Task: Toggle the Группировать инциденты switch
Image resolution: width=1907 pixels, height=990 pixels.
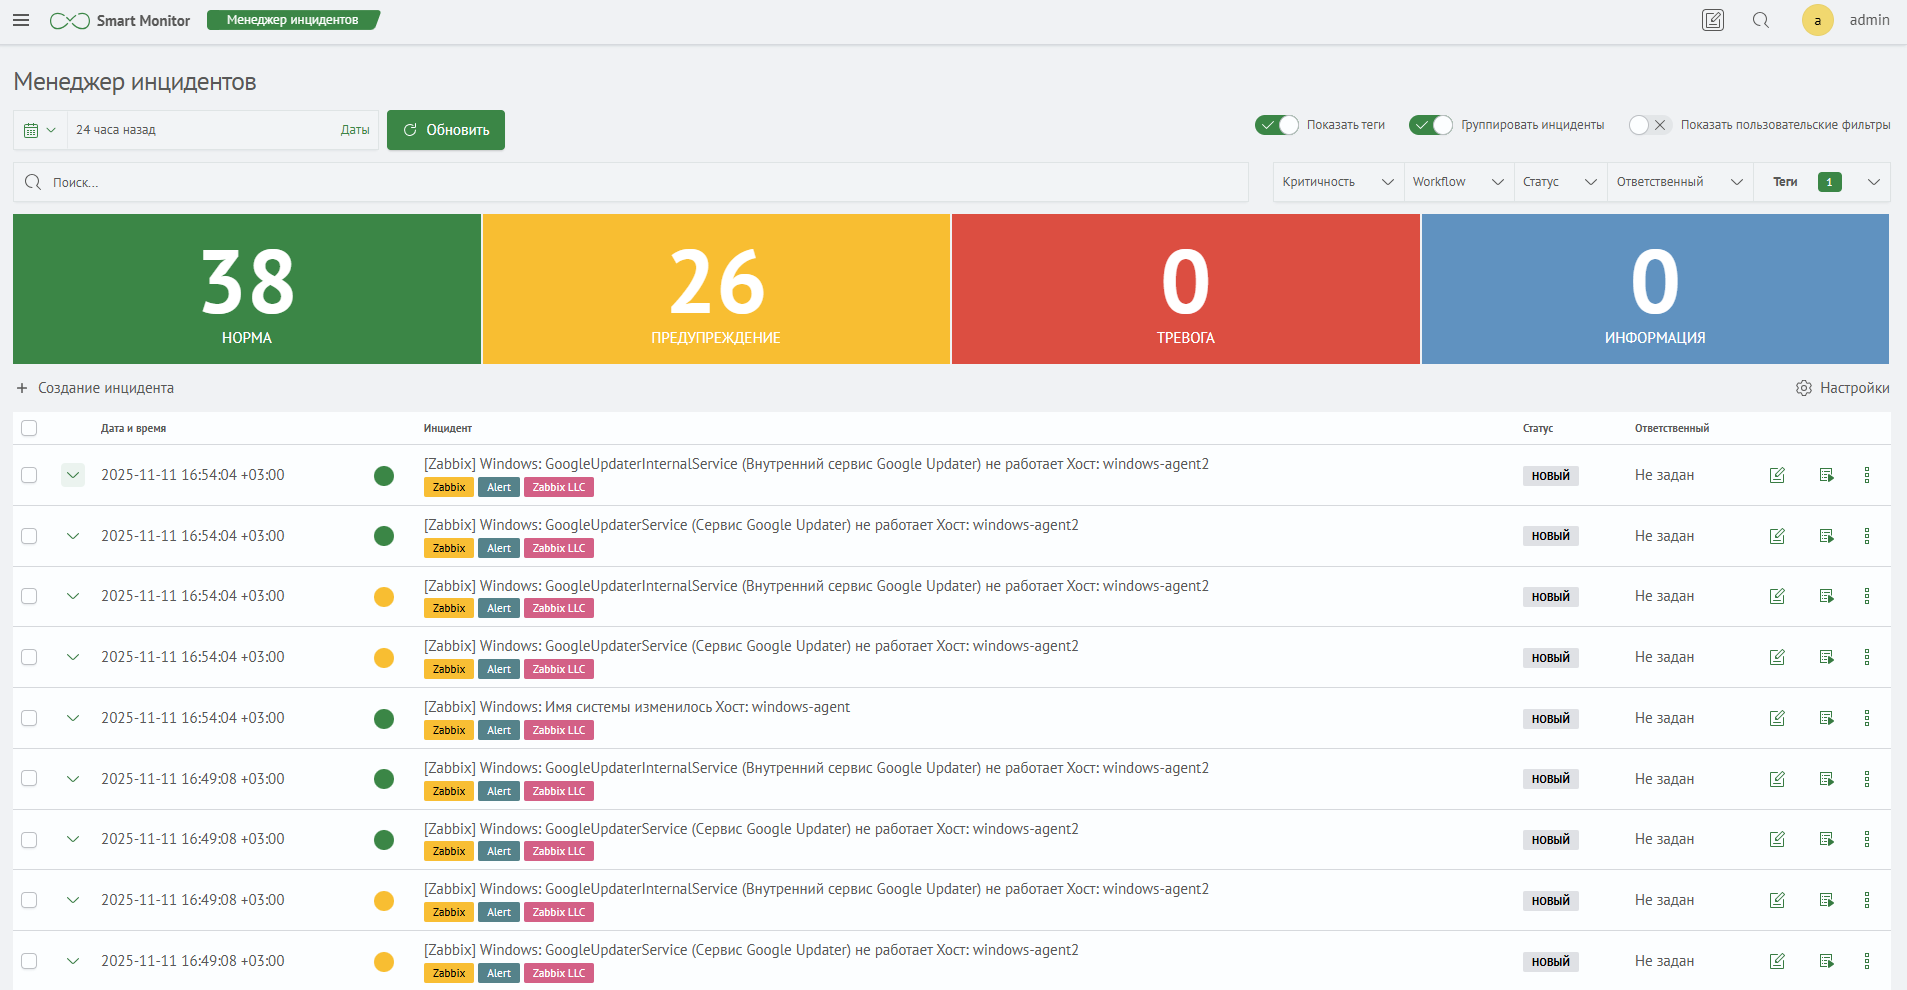Action: (x=1431, y=125)
